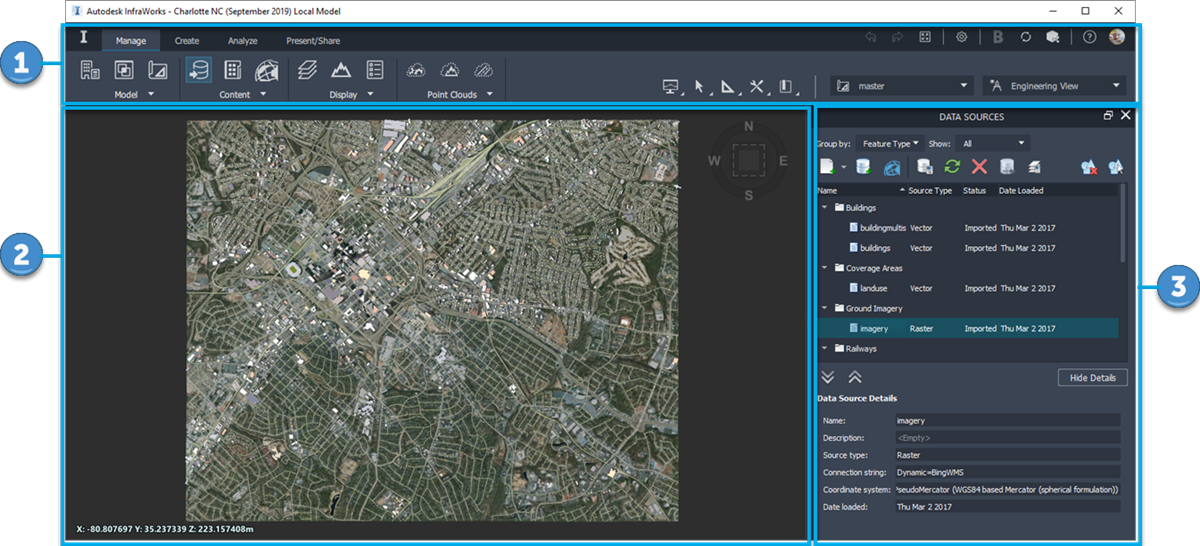The width and height of the screenshot is (1200, 546).
Task: Open Group by Feature Type dropdown
Action: [x=889, y=144]
